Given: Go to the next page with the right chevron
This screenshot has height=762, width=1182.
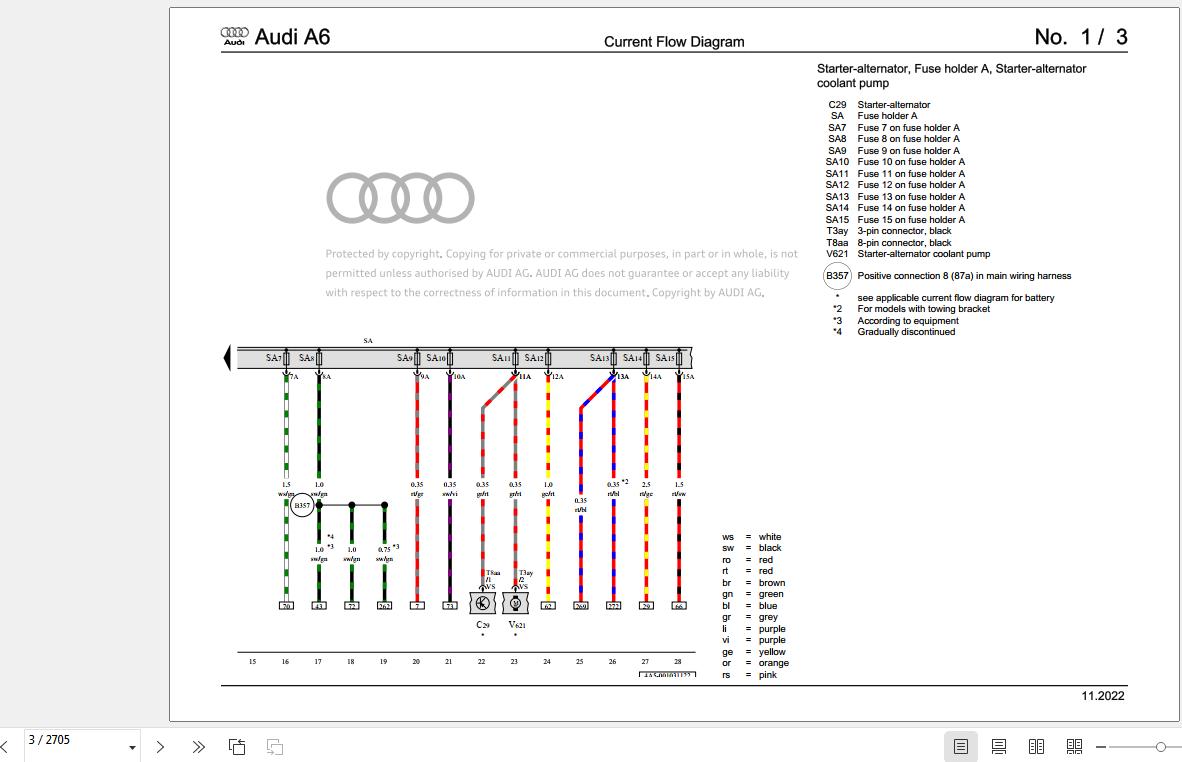Looking at the screenshot, I should pyautogui.click(x=160, y=747).
